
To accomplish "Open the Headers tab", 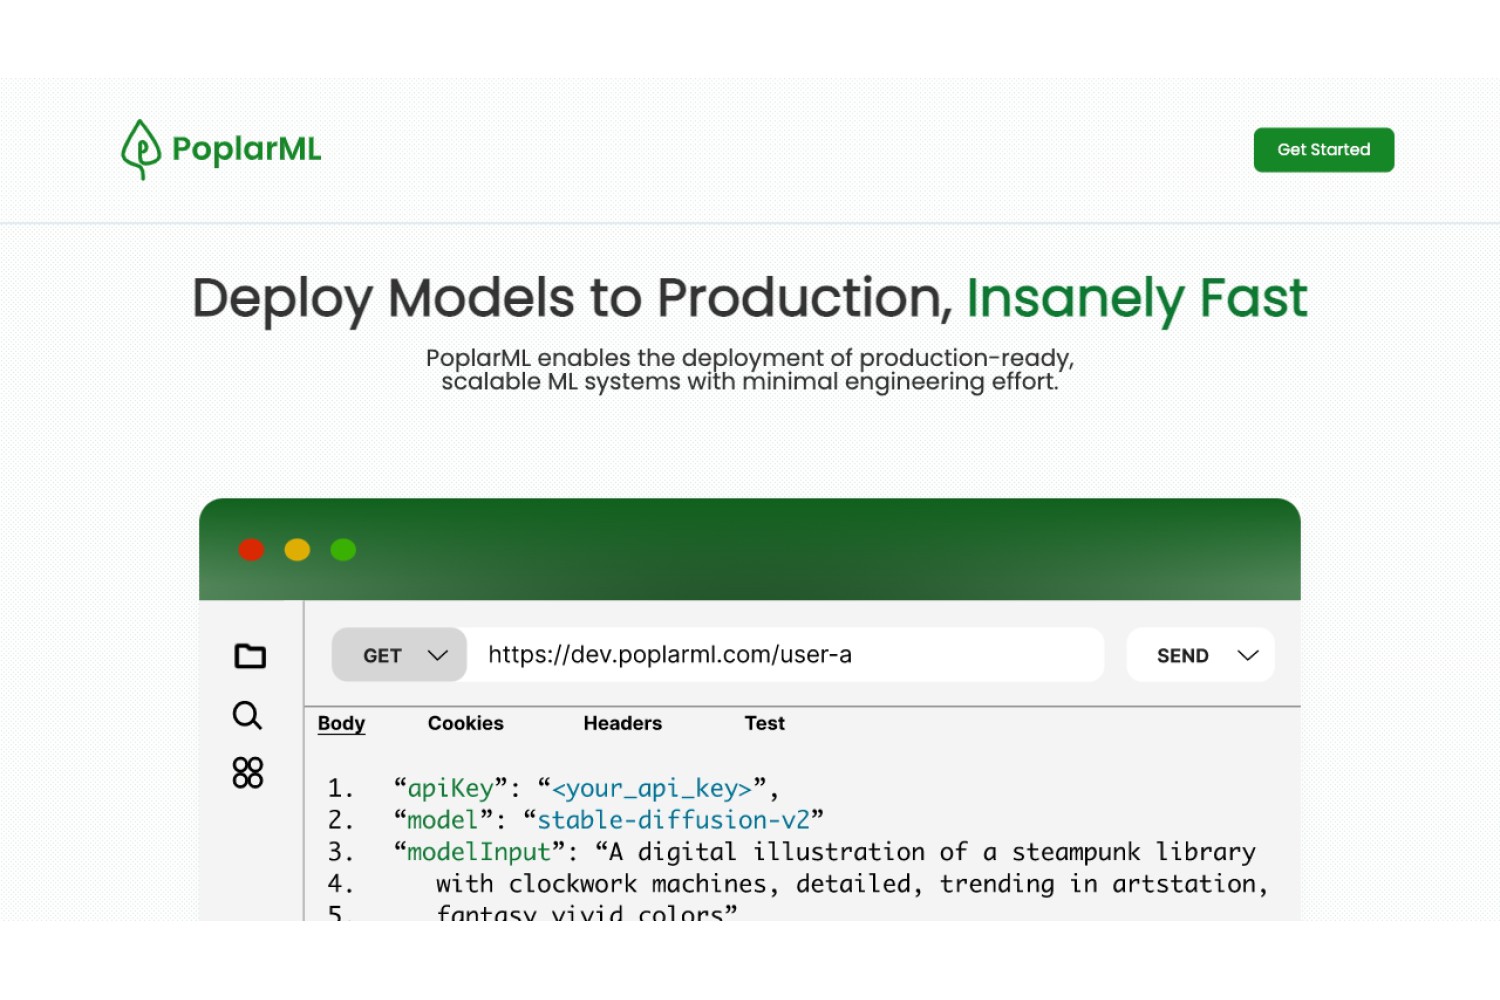I will coord(623,723).
